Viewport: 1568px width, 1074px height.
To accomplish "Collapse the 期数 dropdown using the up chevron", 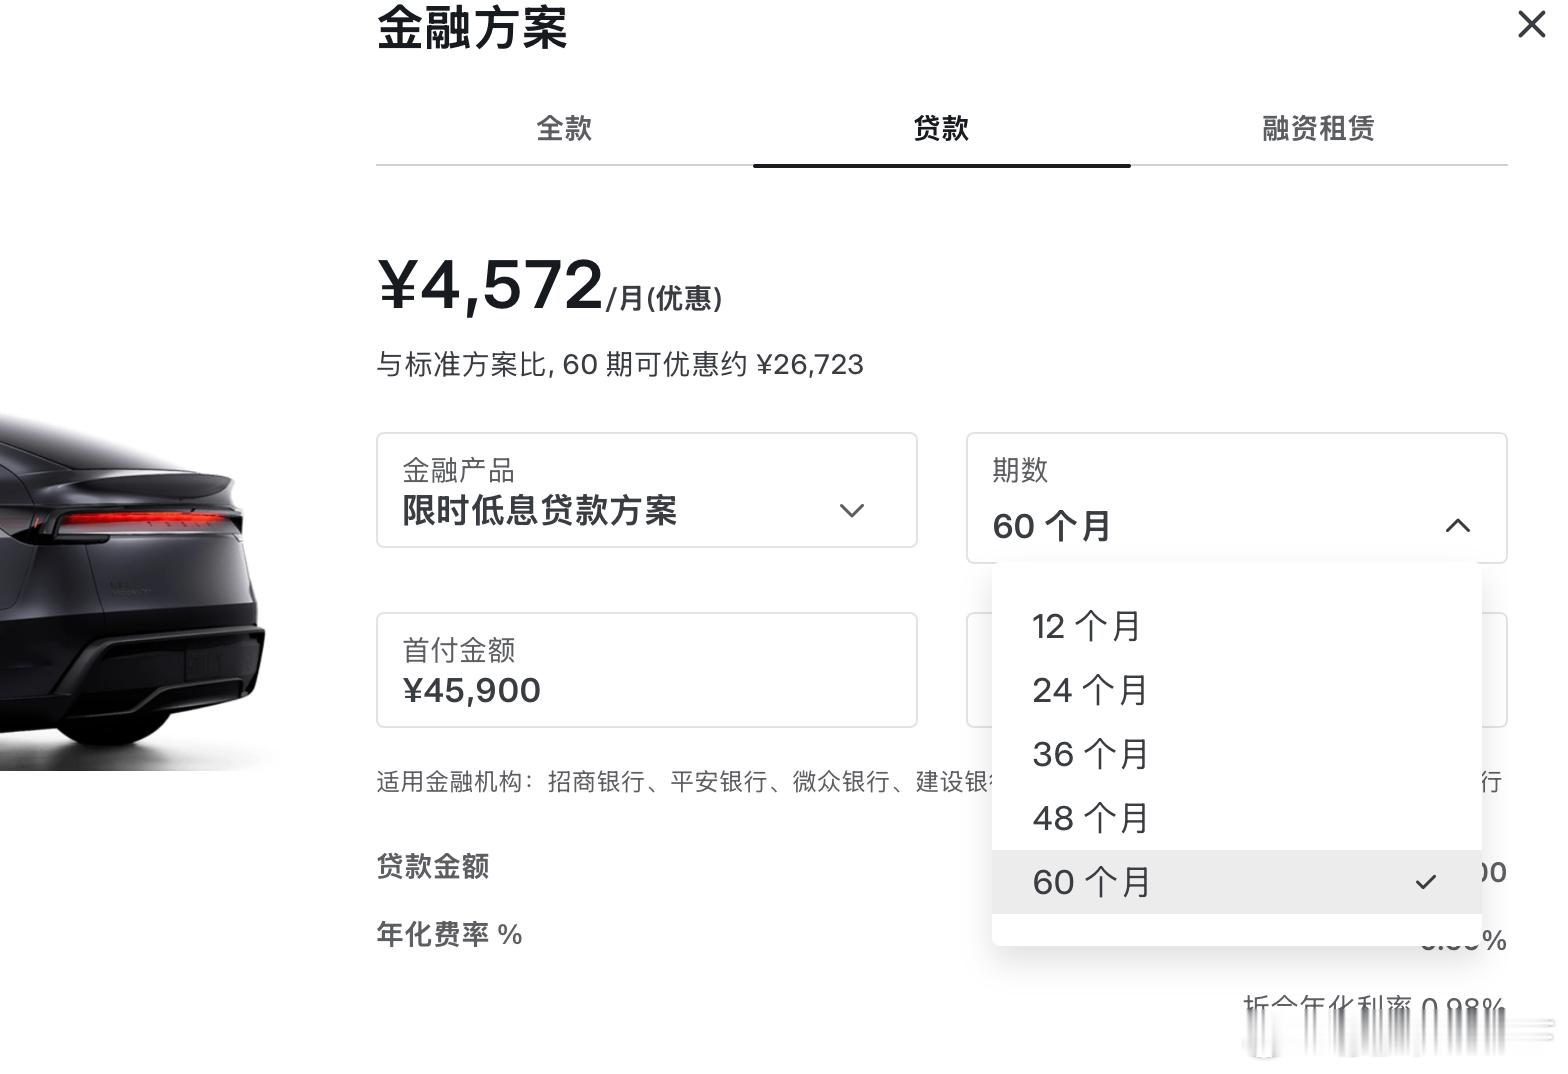I will tap(1458, 525).
